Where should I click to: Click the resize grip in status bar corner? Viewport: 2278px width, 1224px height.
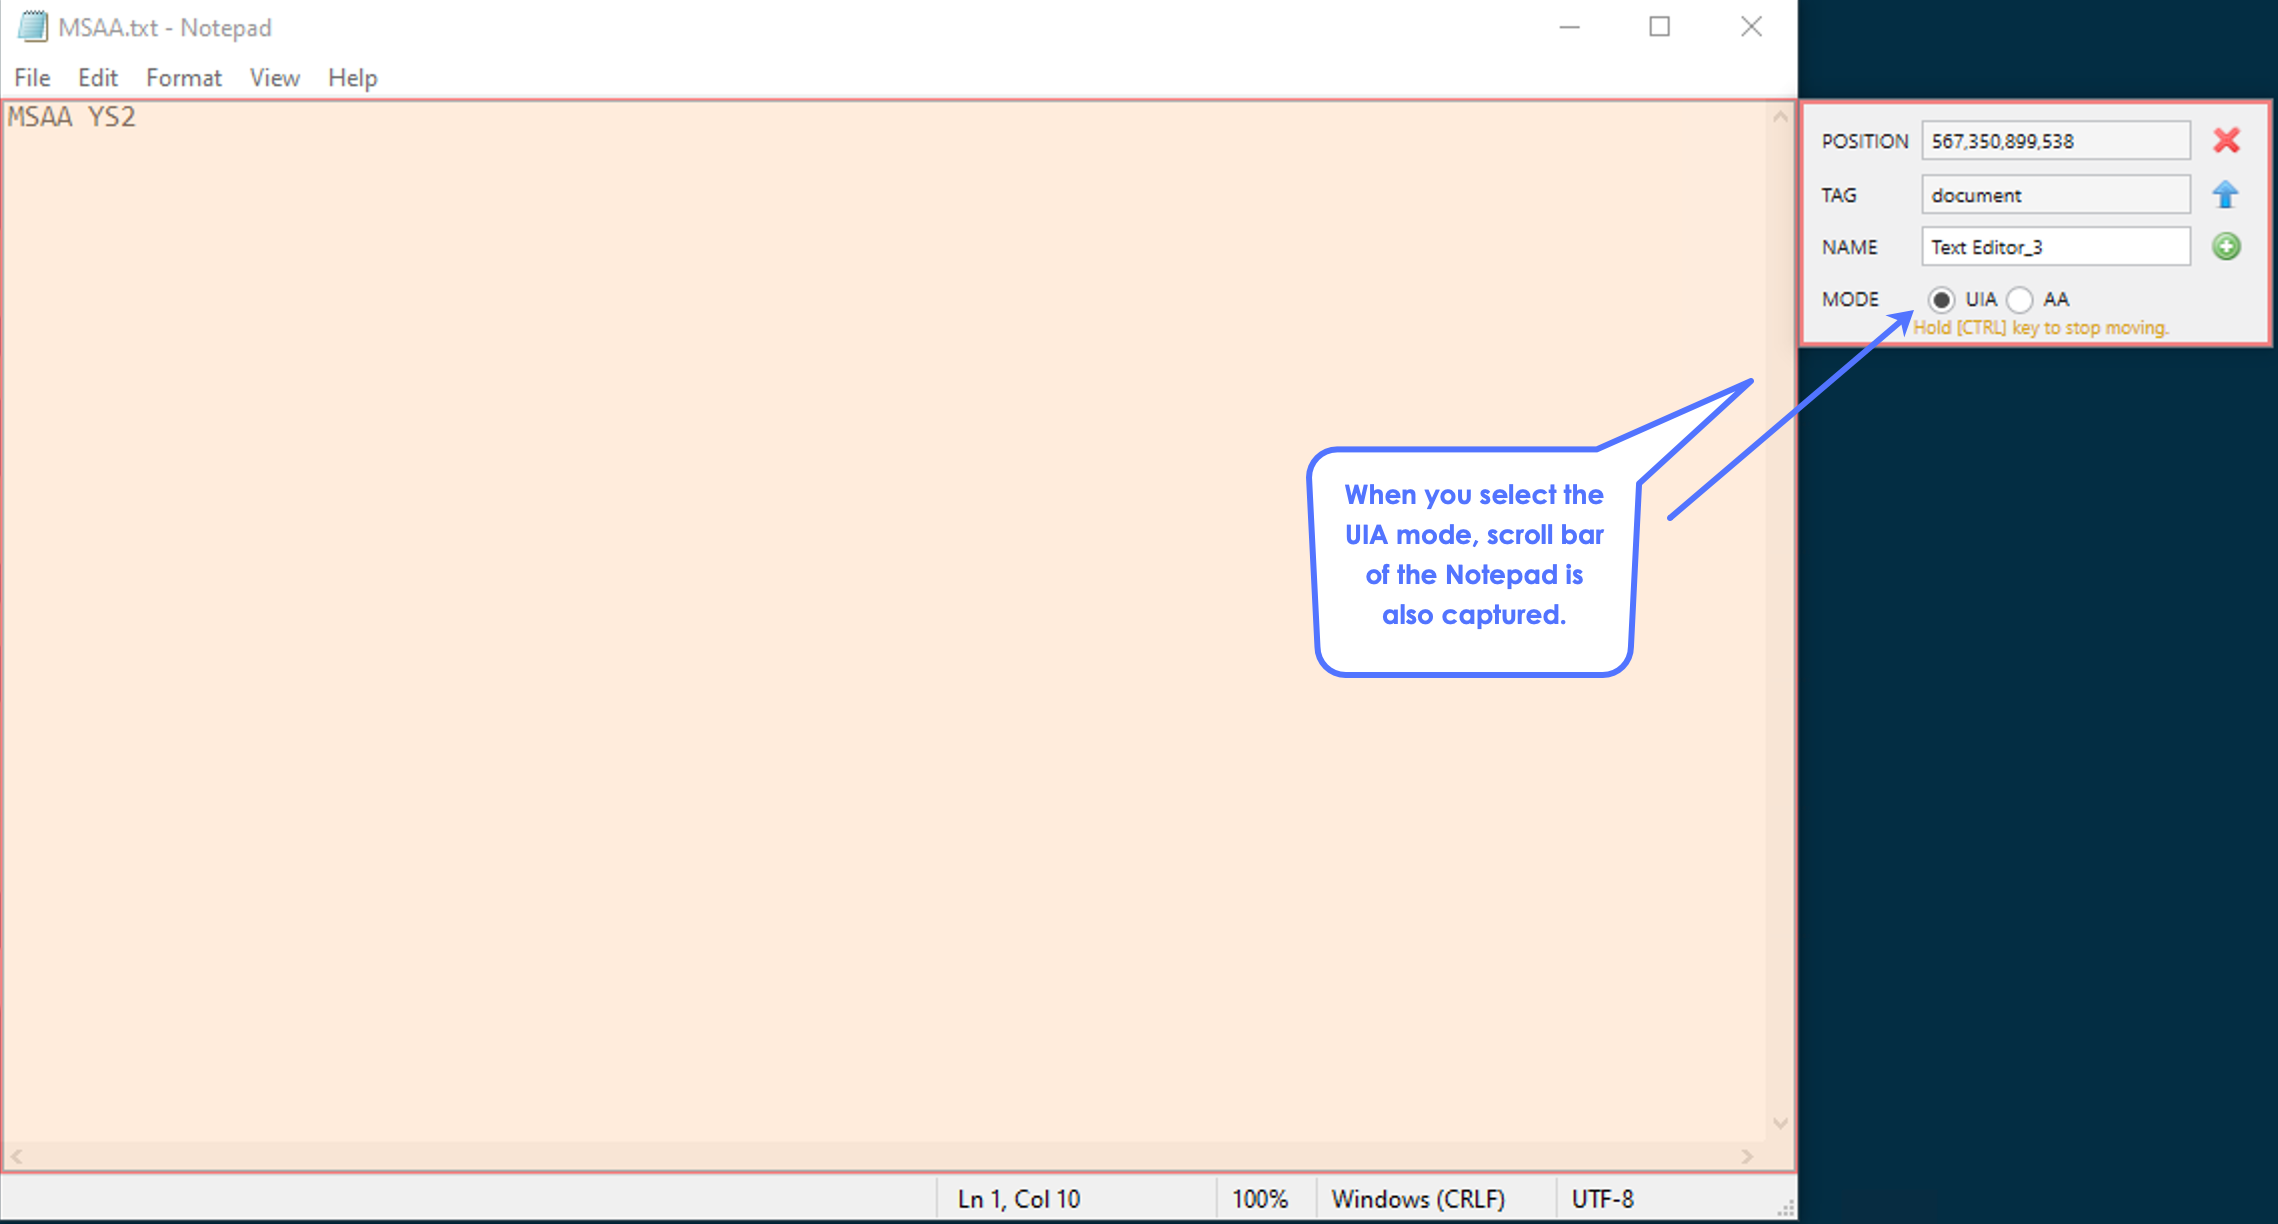[1785, 1208]
